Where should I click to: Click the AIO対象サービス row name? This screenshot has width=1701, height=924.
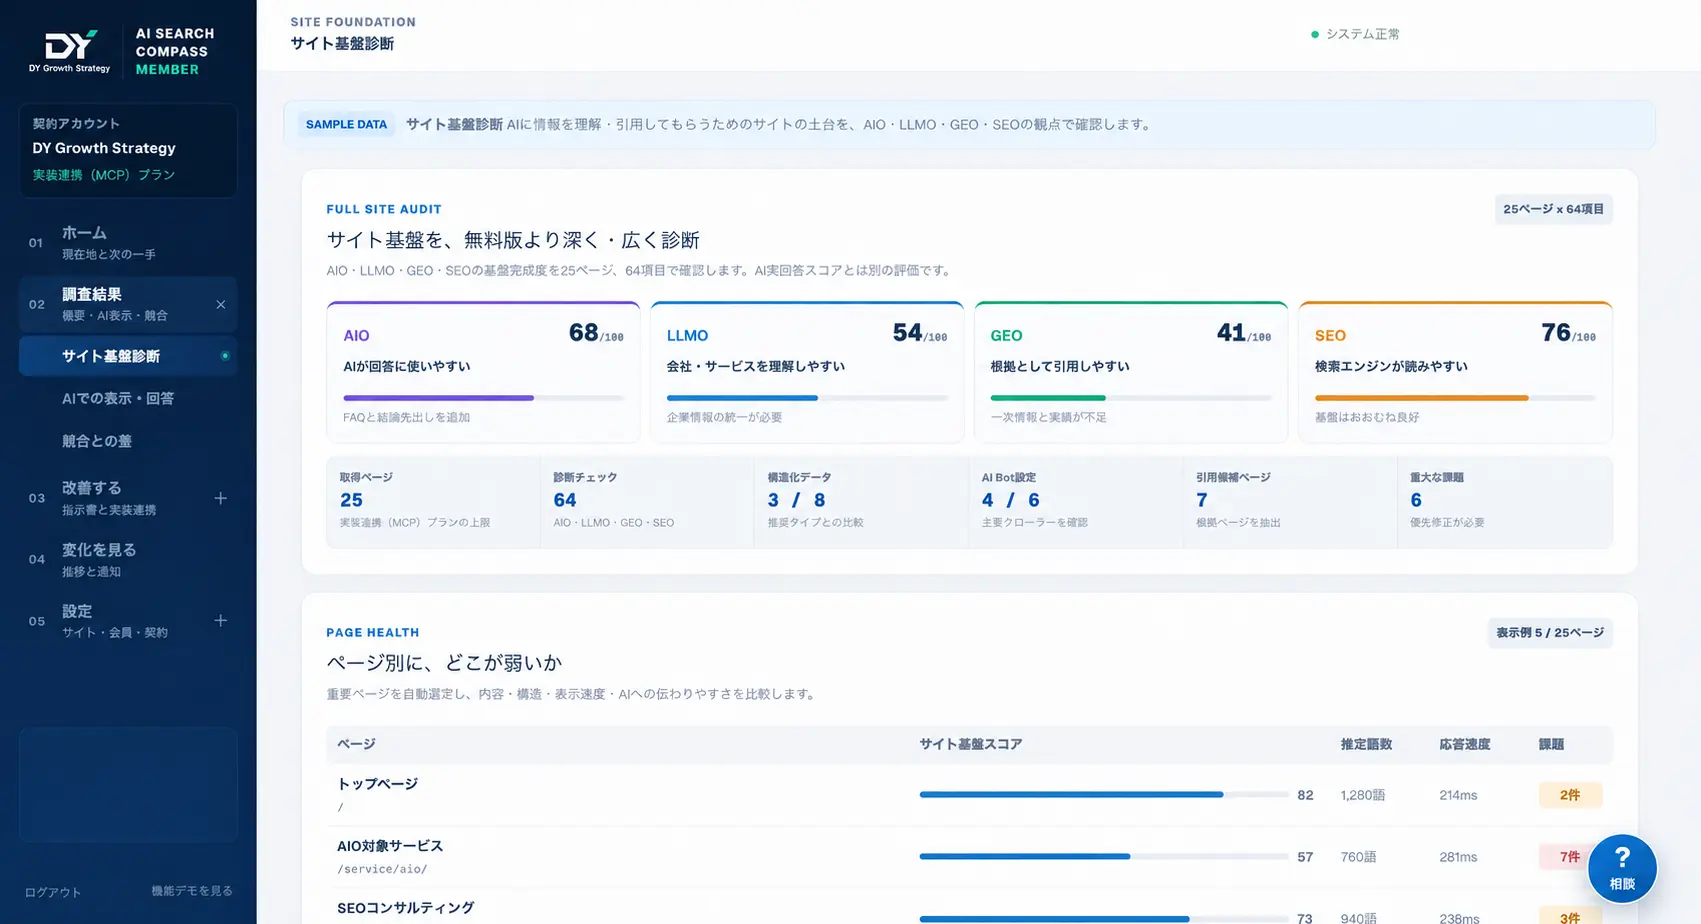[x=390, y=846]
